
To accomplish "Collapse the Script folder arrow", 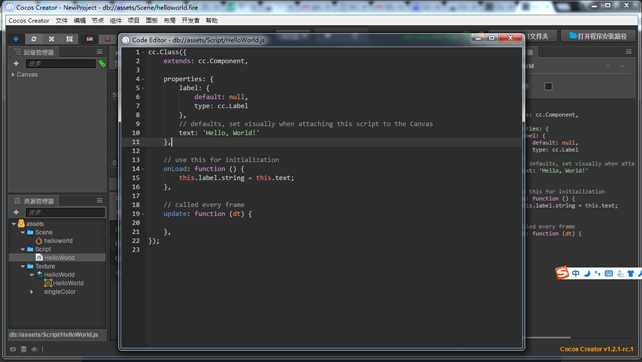I will pos(23,249).
